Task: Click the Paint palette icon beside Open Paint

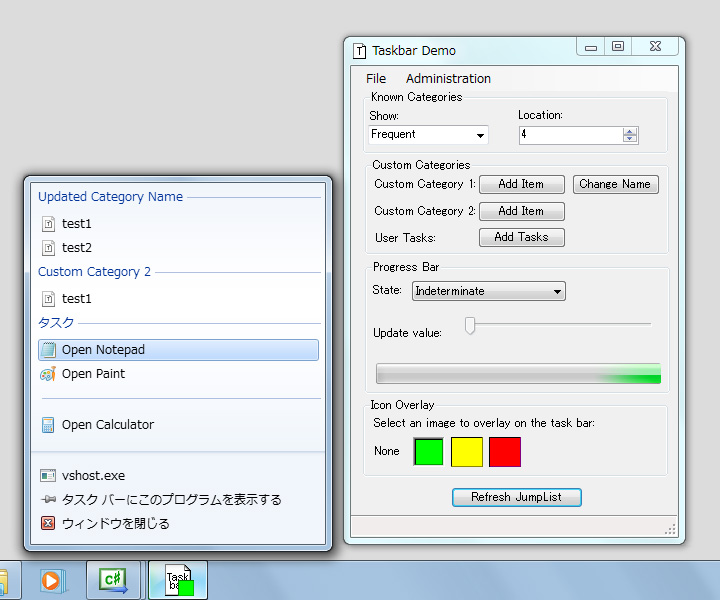Action: [48, 374]
